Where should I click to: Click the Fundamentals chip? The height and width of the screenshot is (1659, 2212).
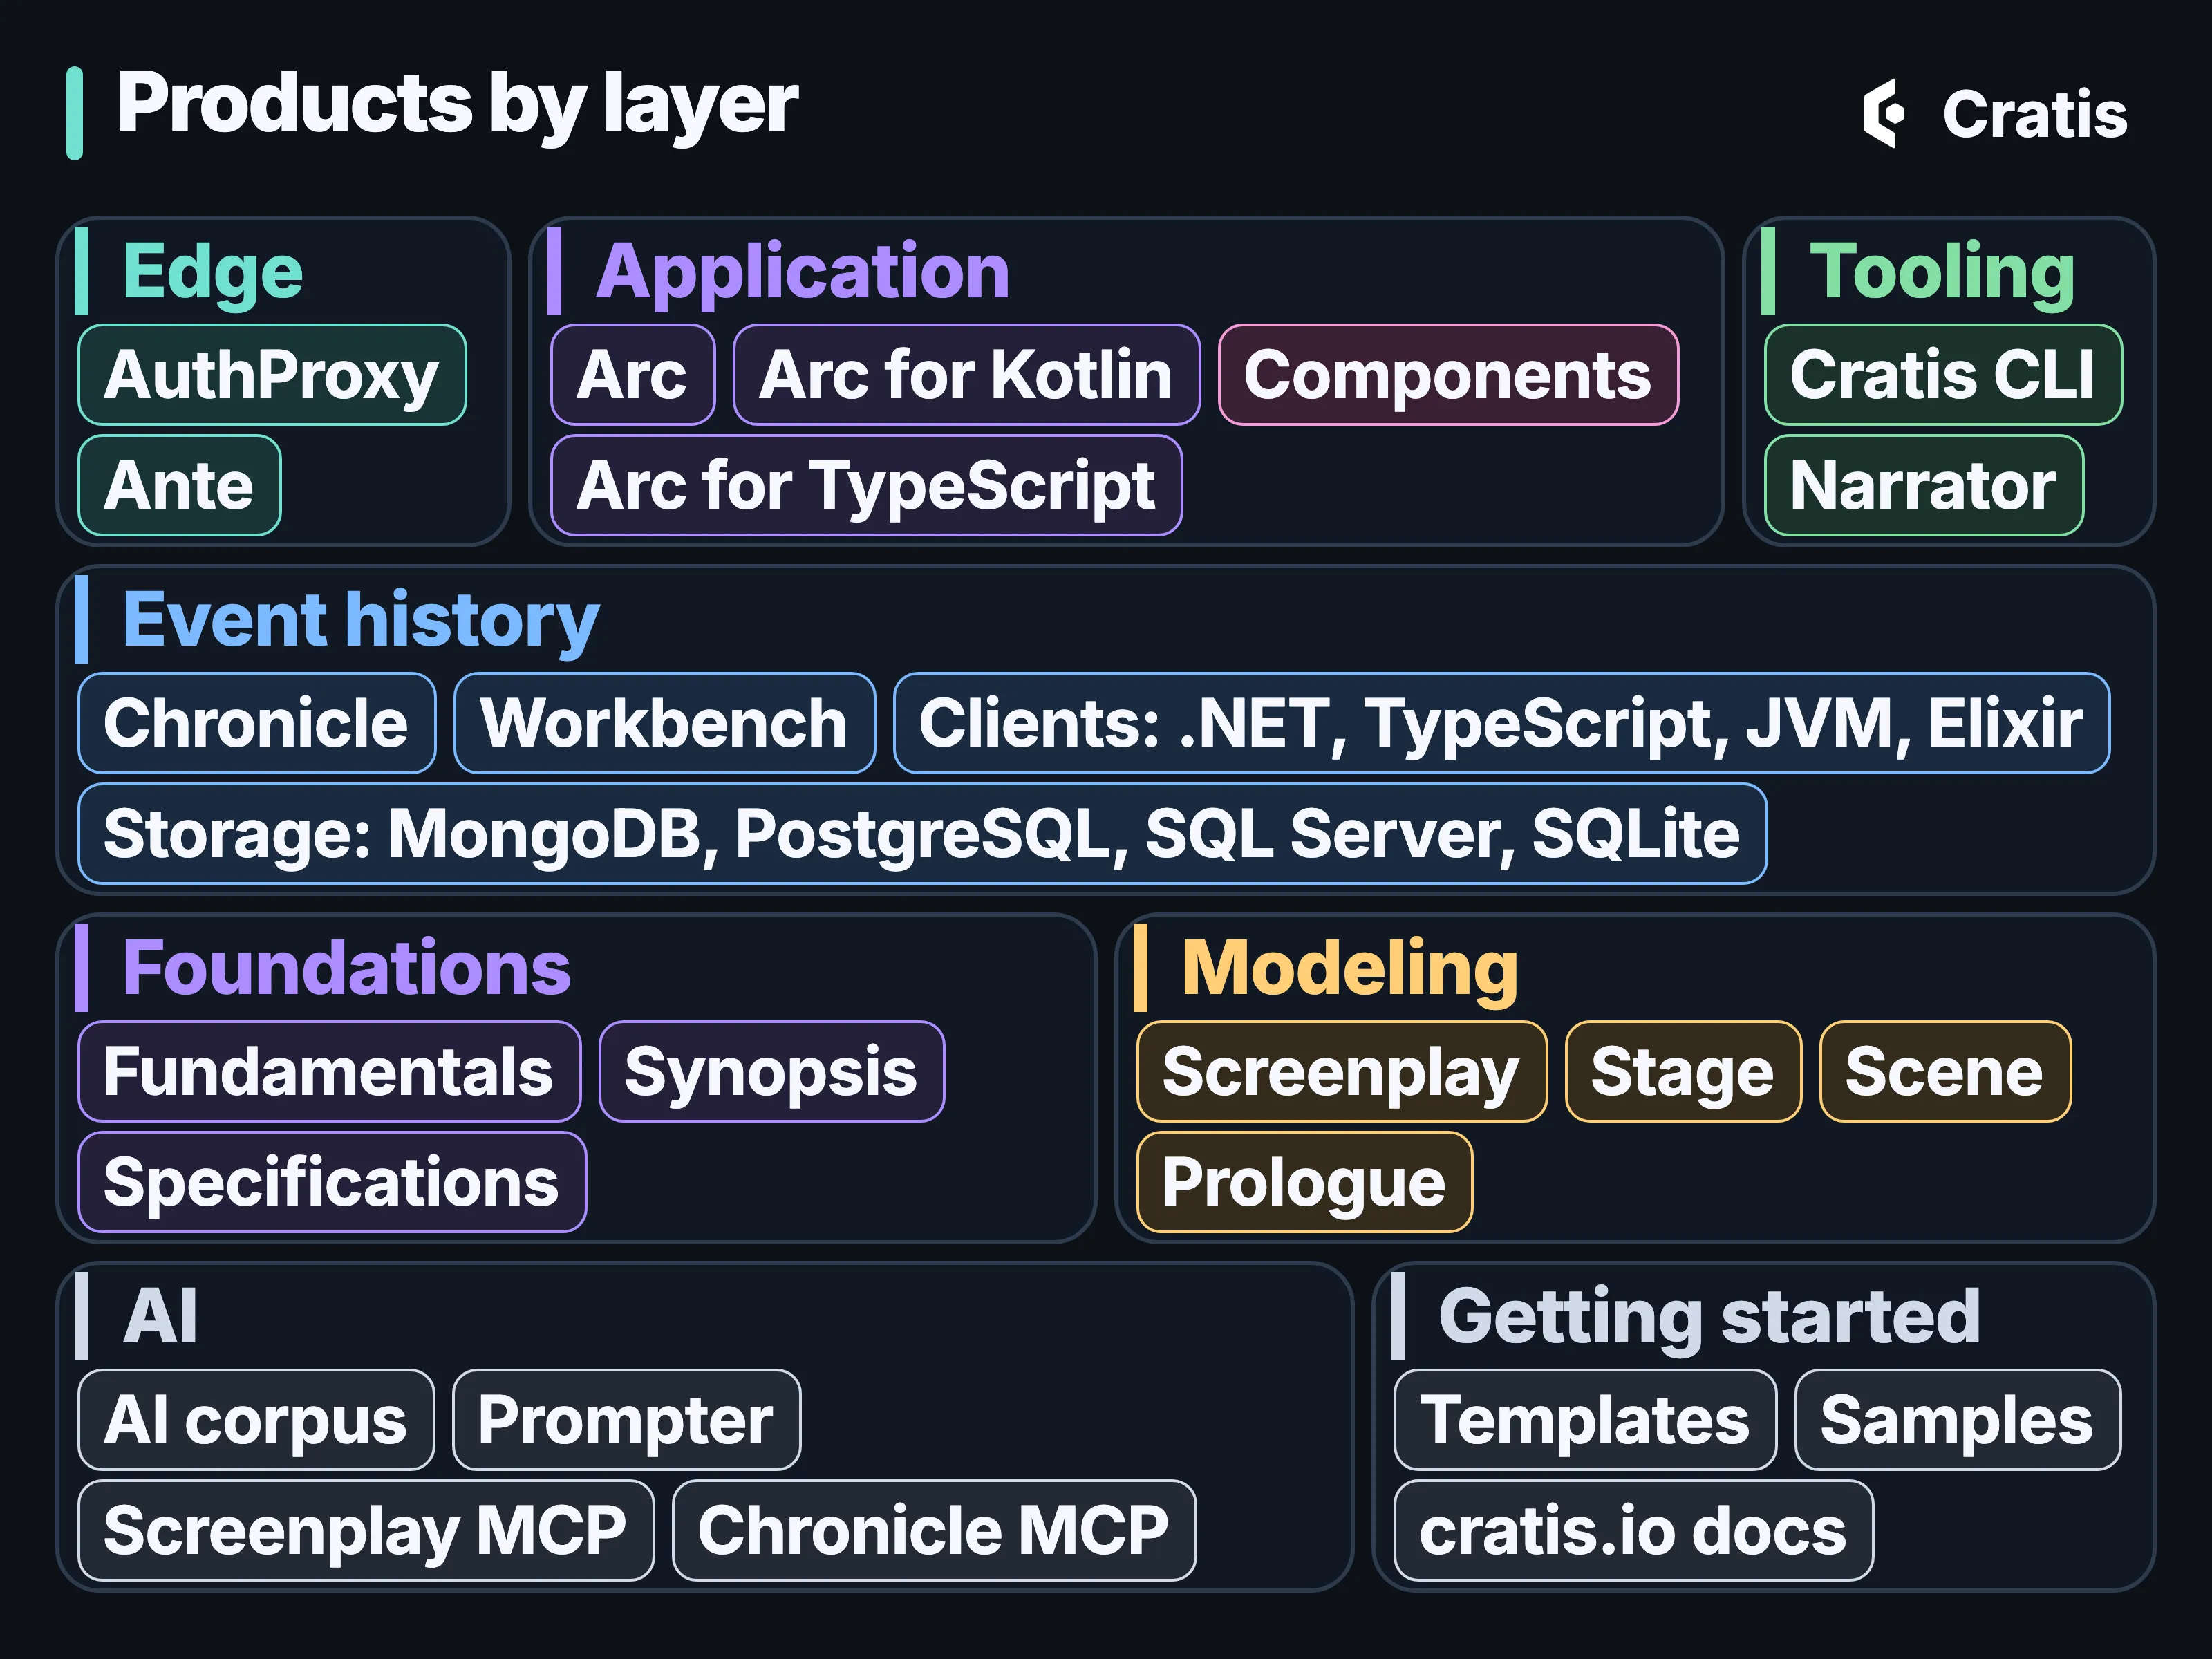[x=329, y=1072]
